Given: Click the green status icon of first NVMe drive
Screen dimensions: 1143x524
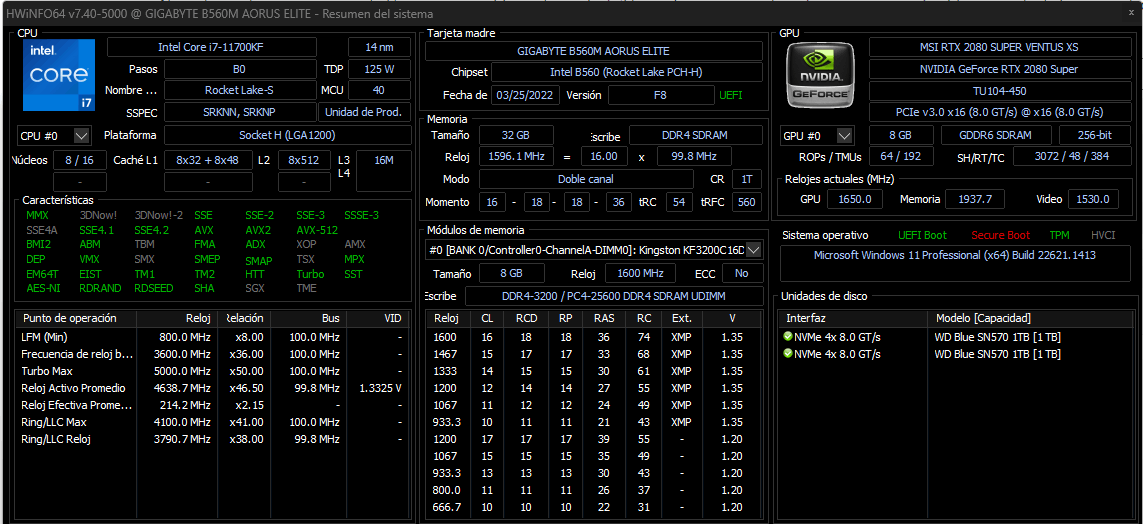Looking at the screenshot, I should pyautogui.click(x=787, y=337).
